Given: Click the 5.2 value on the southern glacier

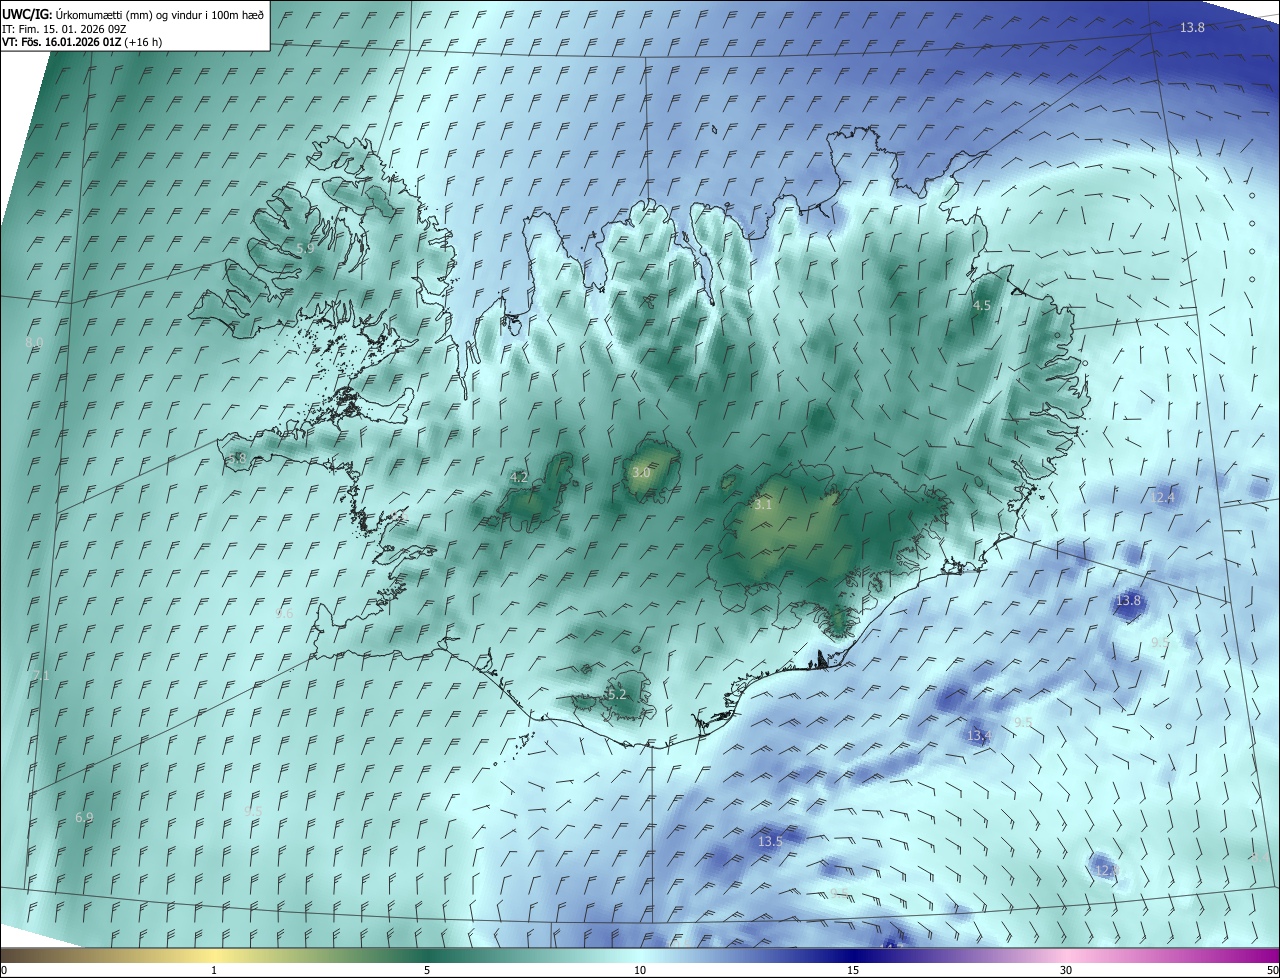Looking at the screenshot, I should point(617,694).
